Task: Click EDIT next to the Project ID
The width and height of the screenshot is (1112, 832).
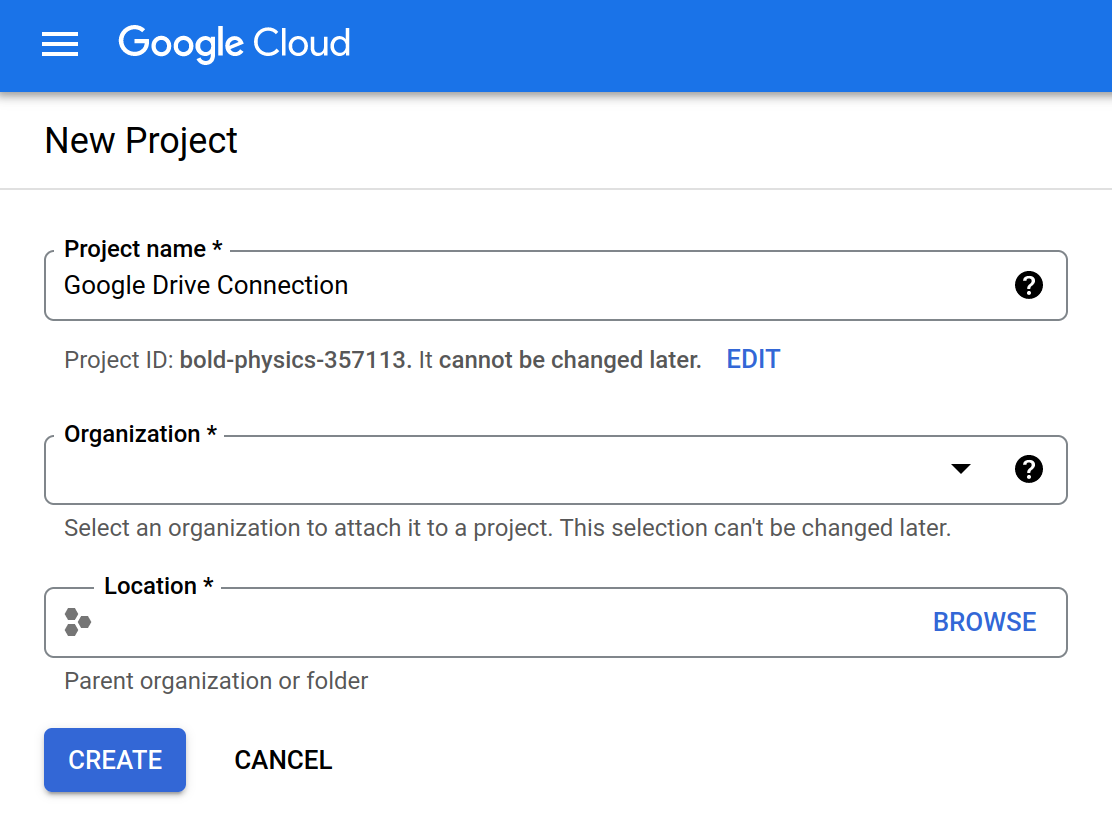Action: 752,360
